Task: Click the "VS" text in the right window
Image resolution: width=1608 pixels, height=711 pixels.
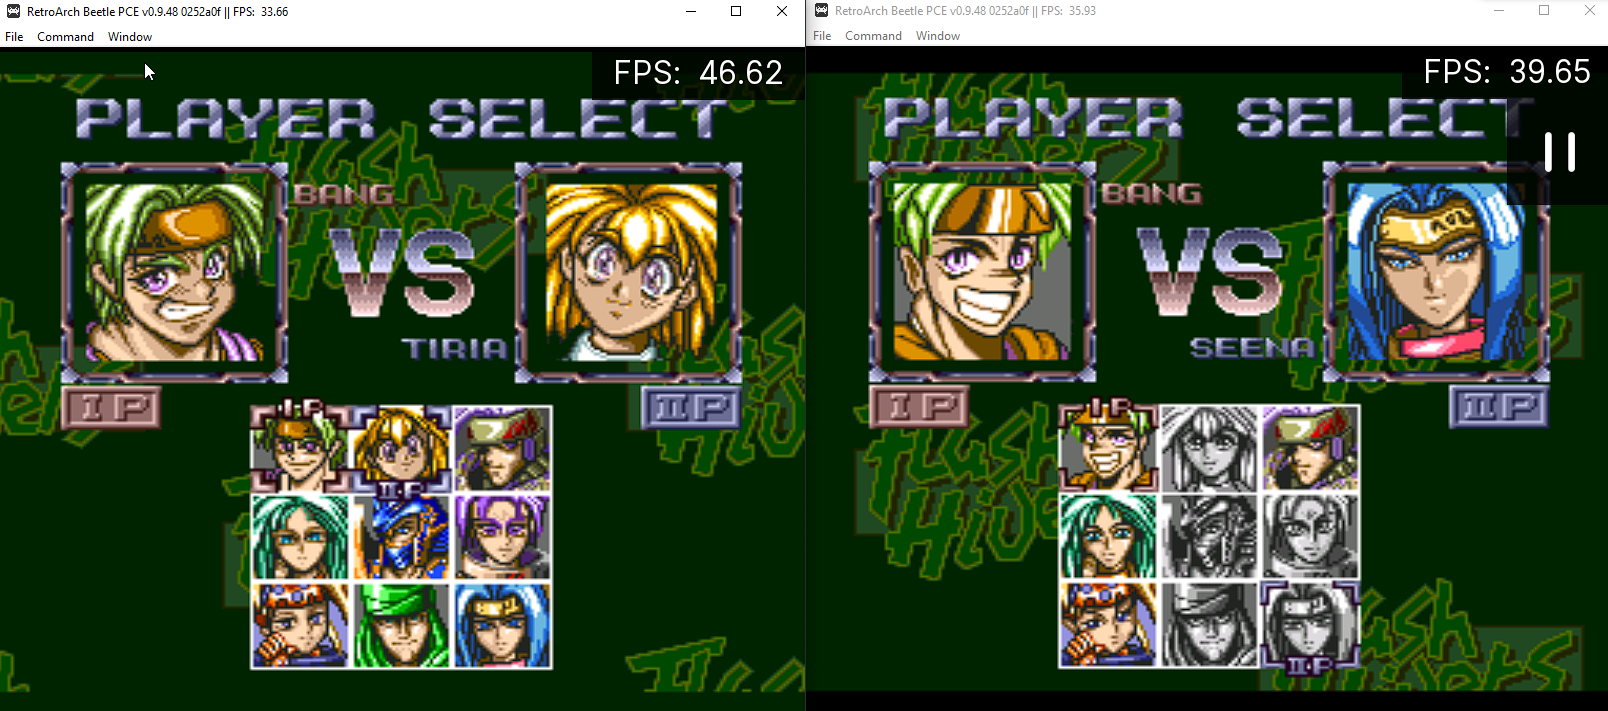Action: click(1210, 271)
